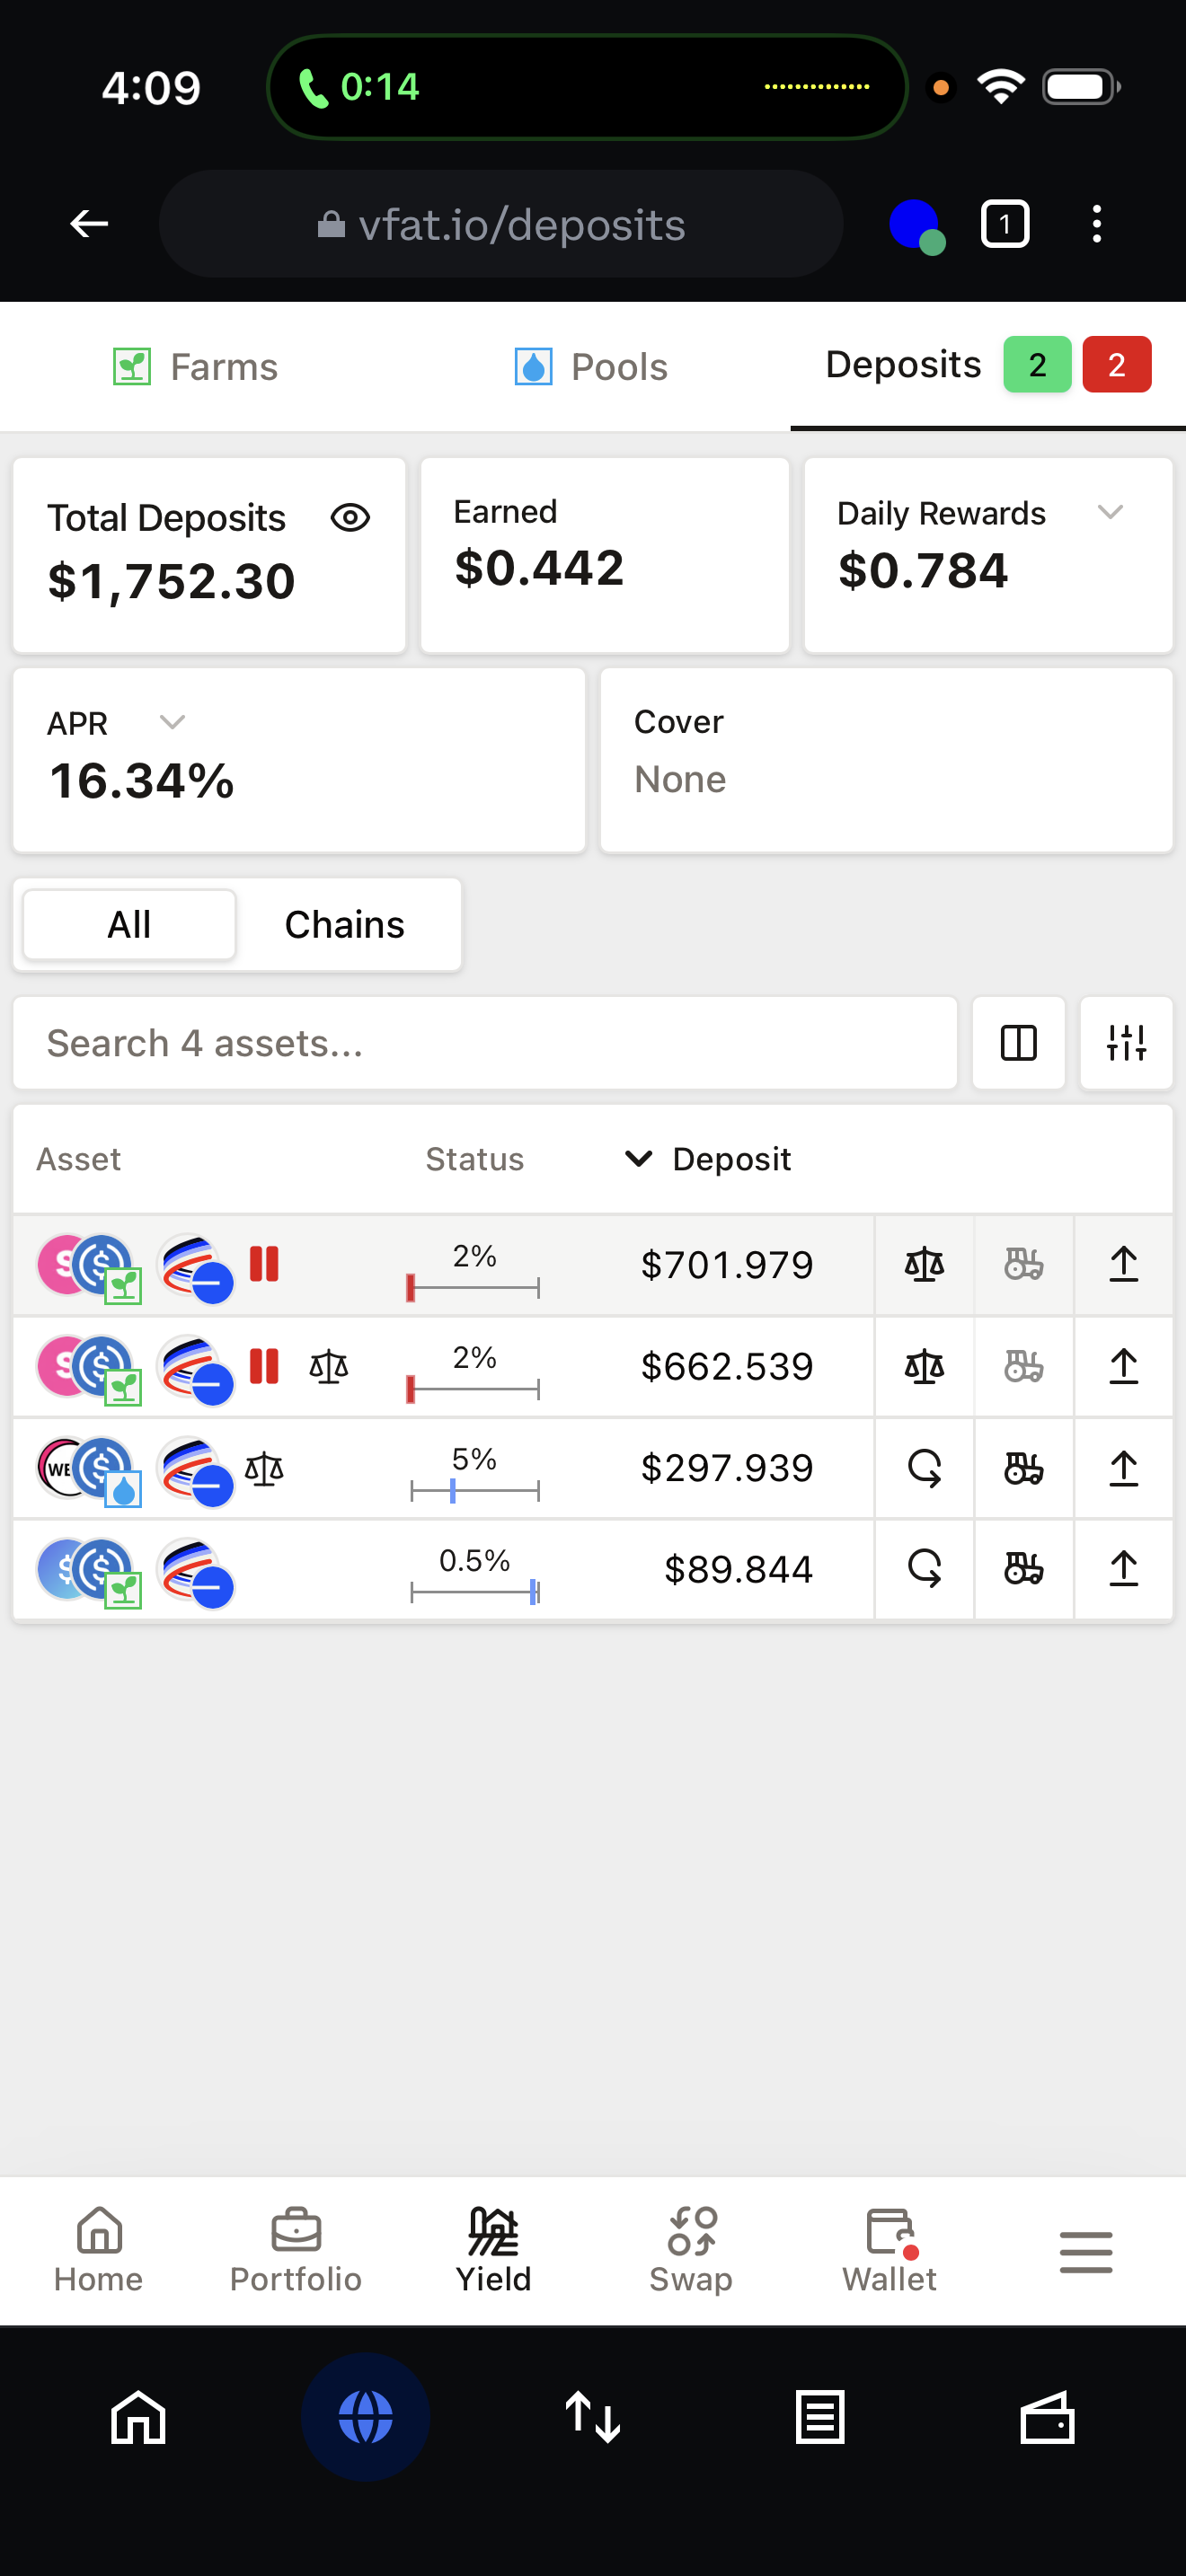Select the All filter toggle

[x=129, y=925]
